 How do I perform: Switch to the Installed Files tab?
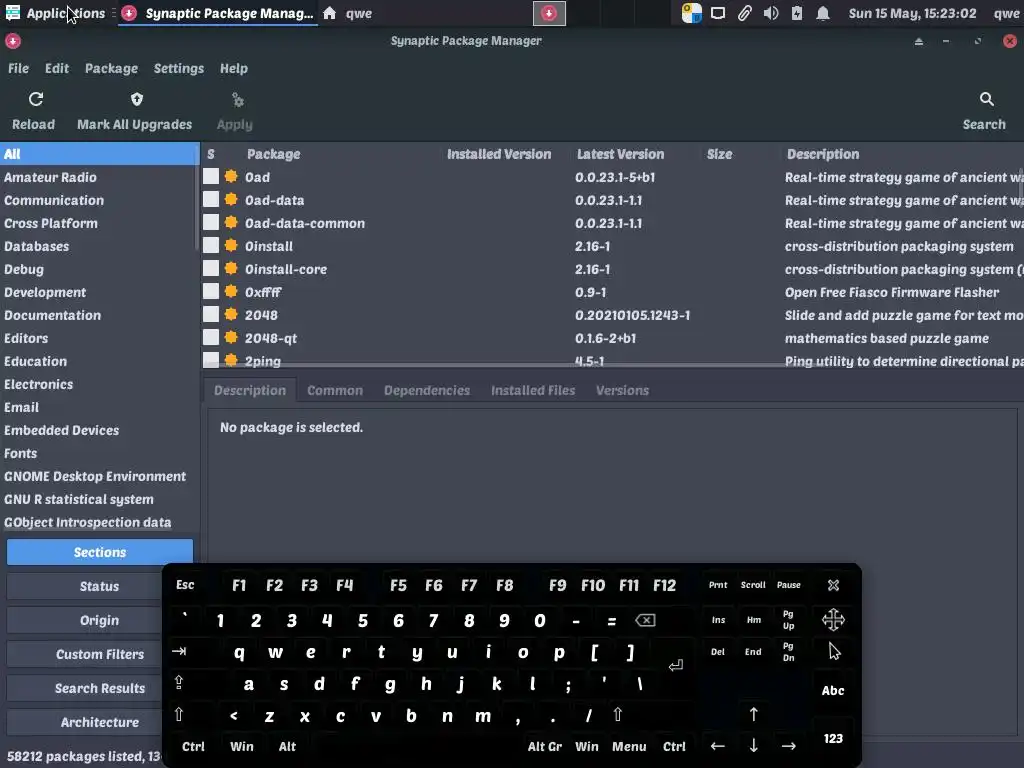[x=533, y=390]
